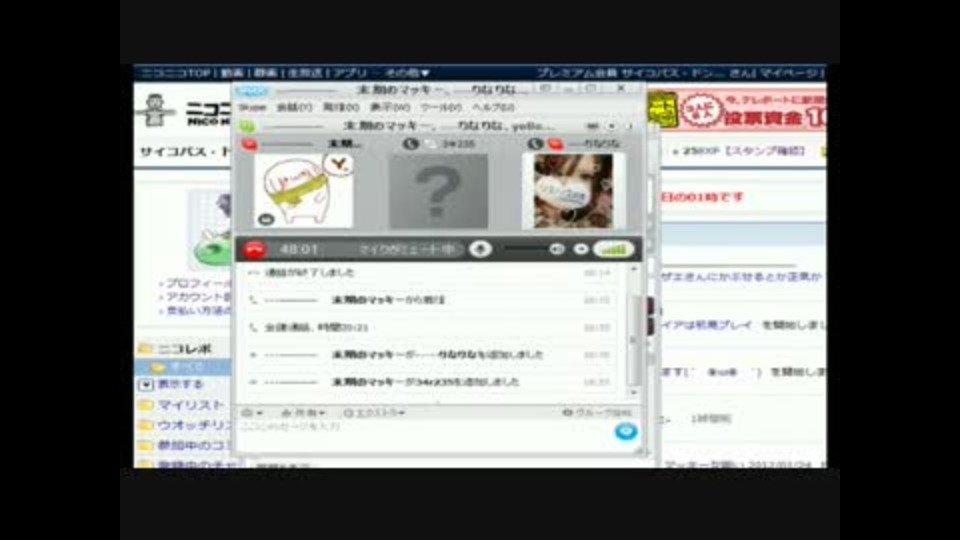Viewport: 960px width, 540px height.
Task: Open the その他 dropdown in the Niconico top bar
Action: [x=407, y=73]
